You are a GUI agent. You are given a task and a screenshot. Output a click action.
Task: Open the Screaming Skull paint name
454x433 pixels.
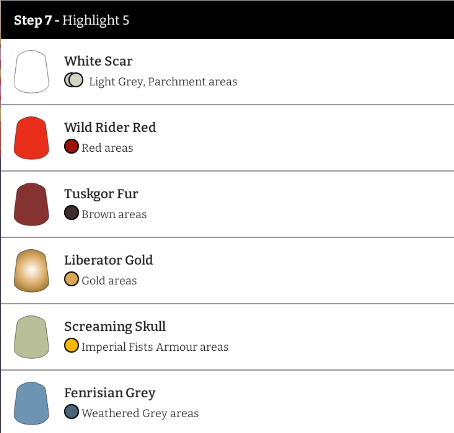point(115,327)
